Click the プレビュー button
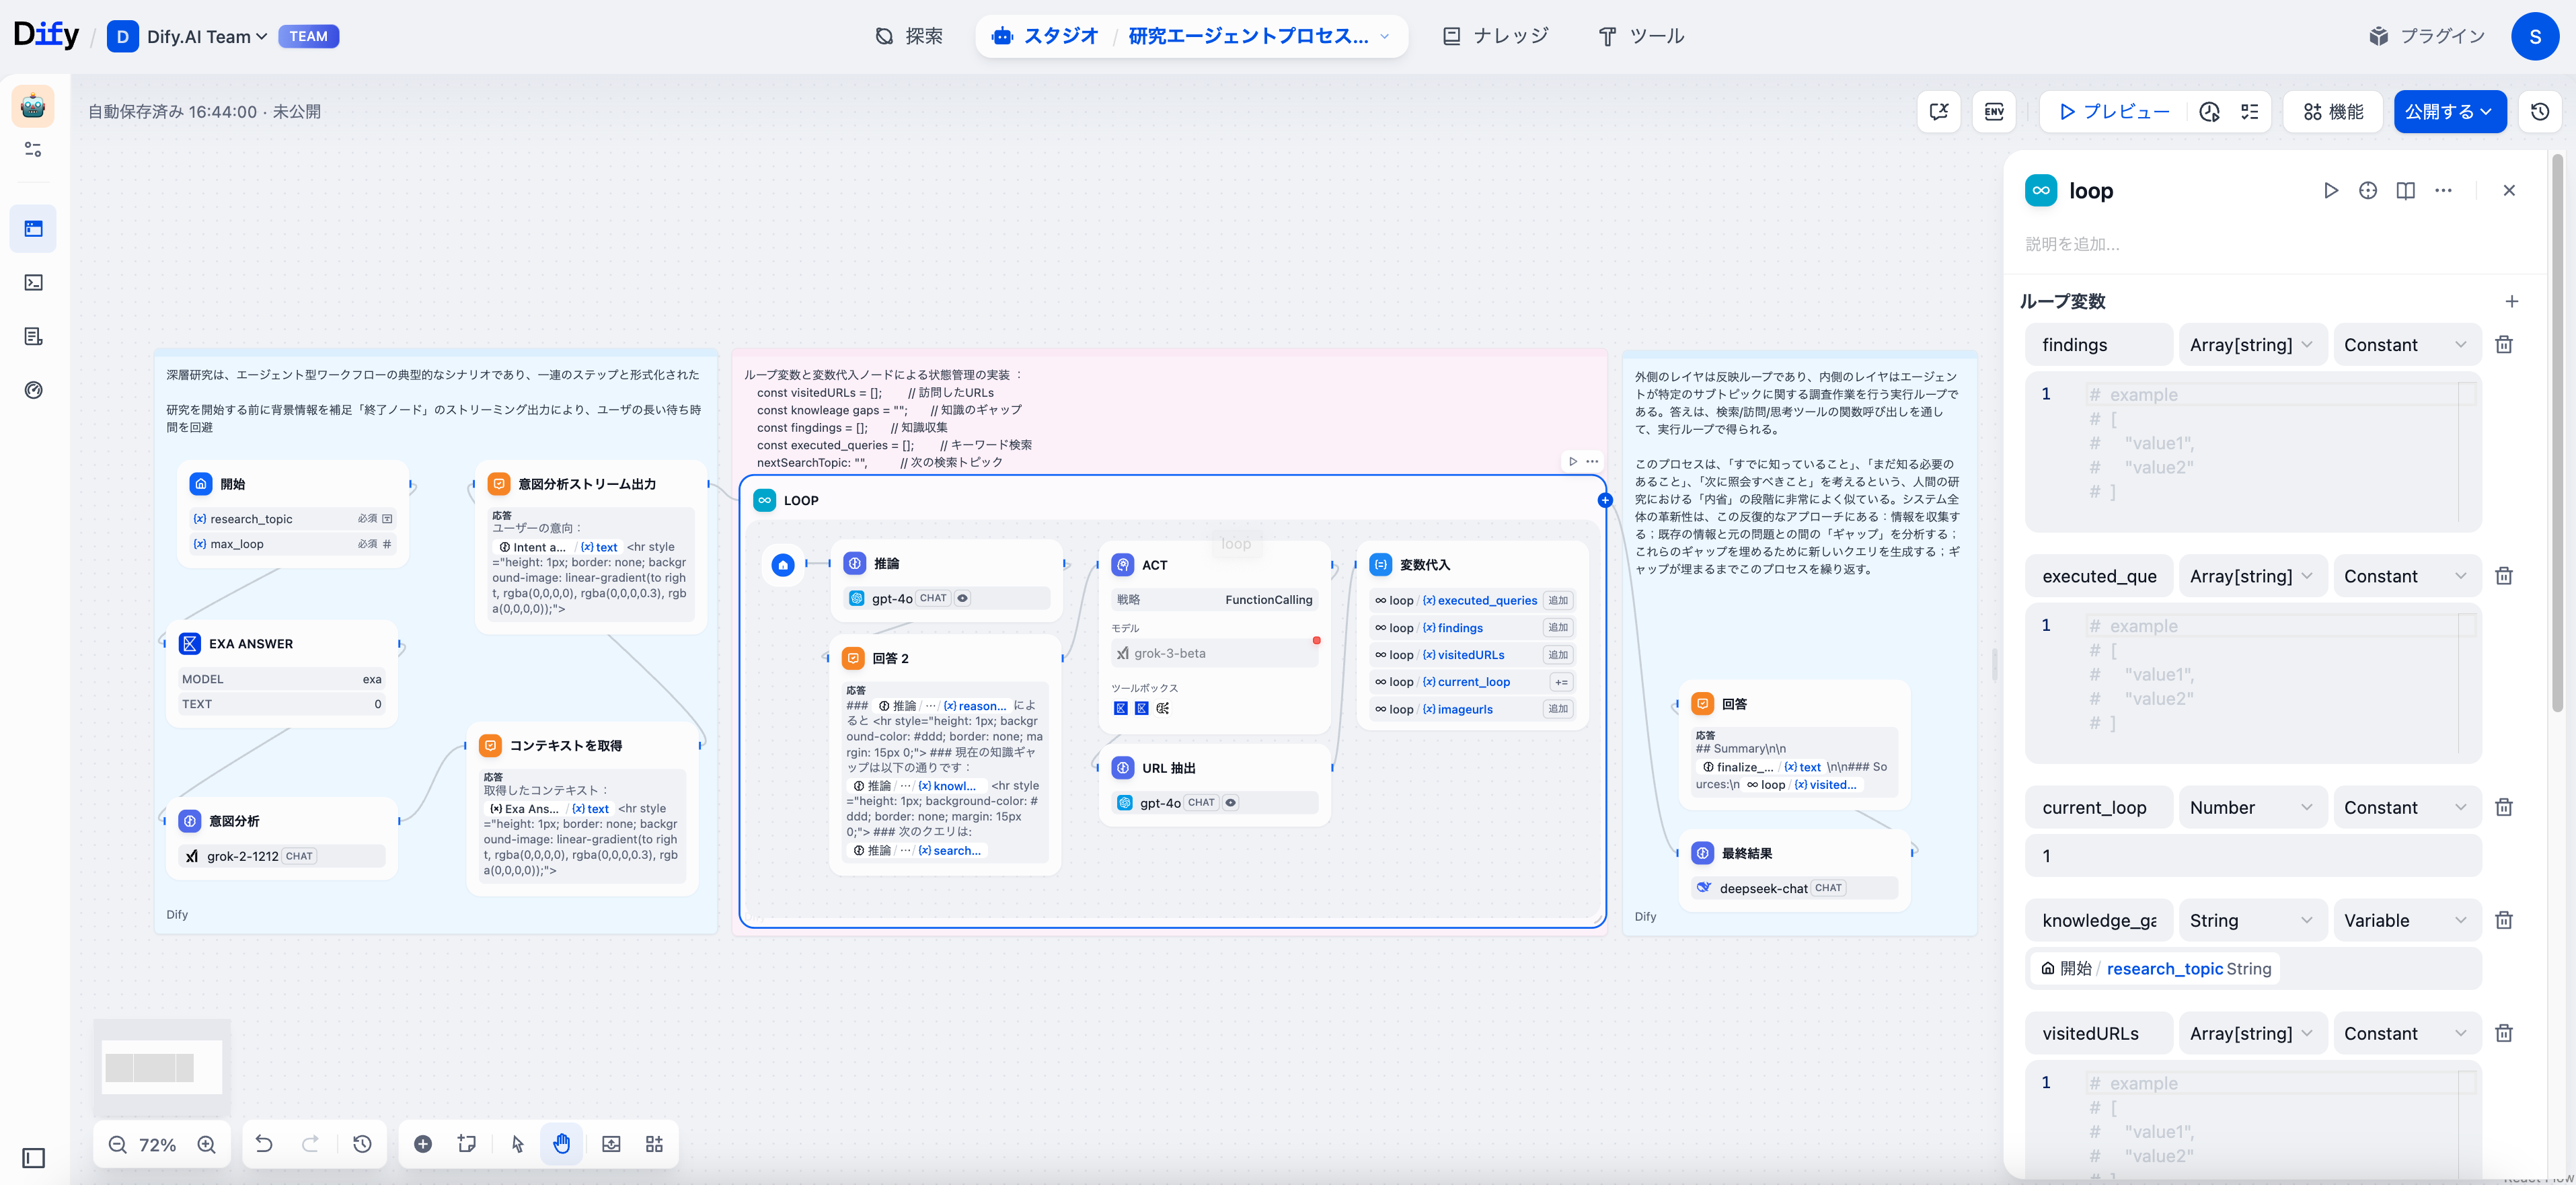 pos(2114,112)
